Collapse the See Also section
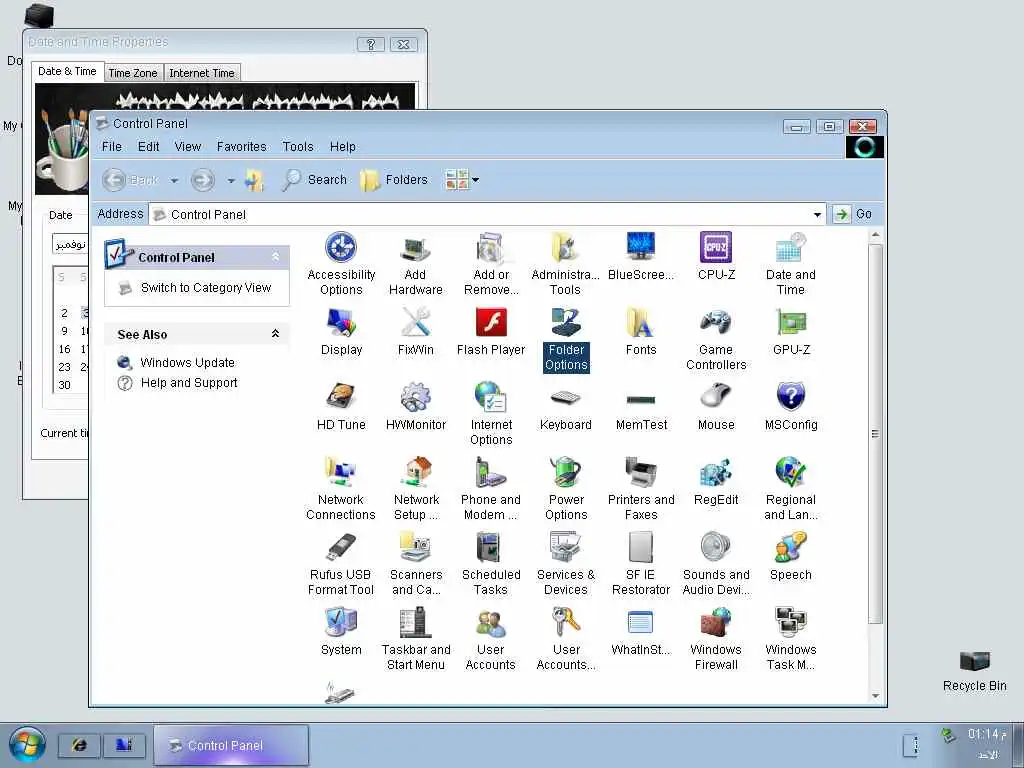Screen dimensions: 1024x768 click(276, 334)
